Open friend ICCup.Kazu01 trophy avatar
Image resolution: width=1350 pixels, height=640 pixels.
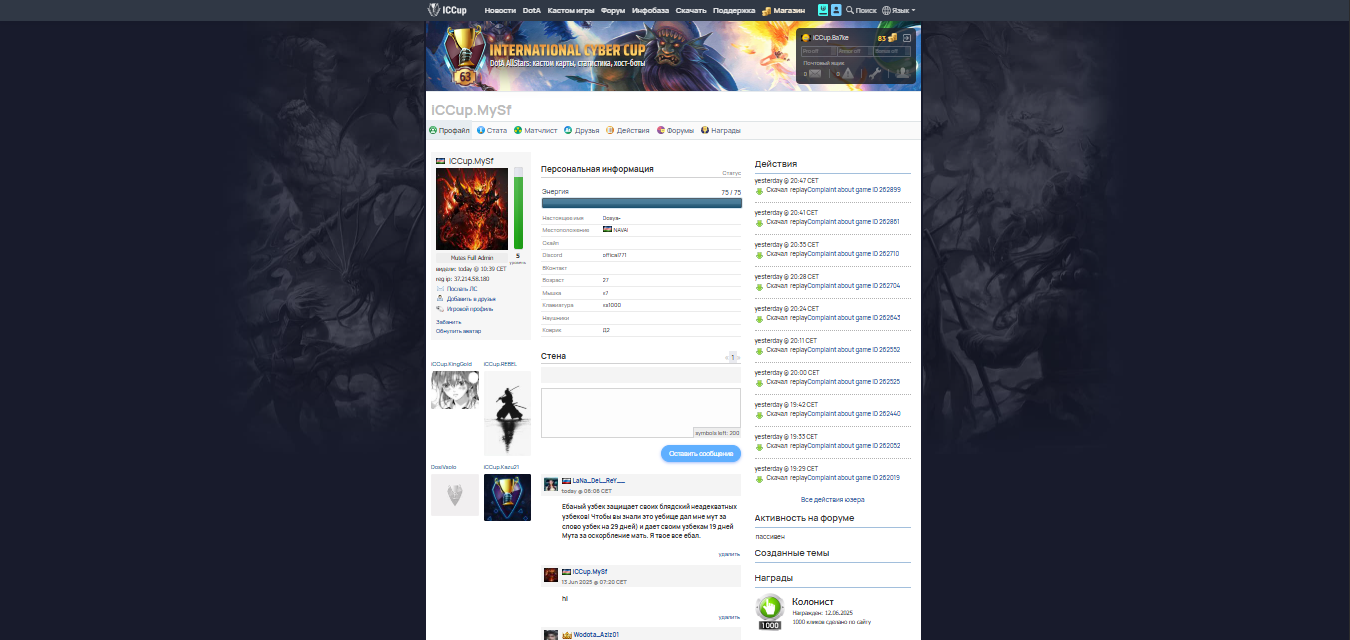pos(507,497)
